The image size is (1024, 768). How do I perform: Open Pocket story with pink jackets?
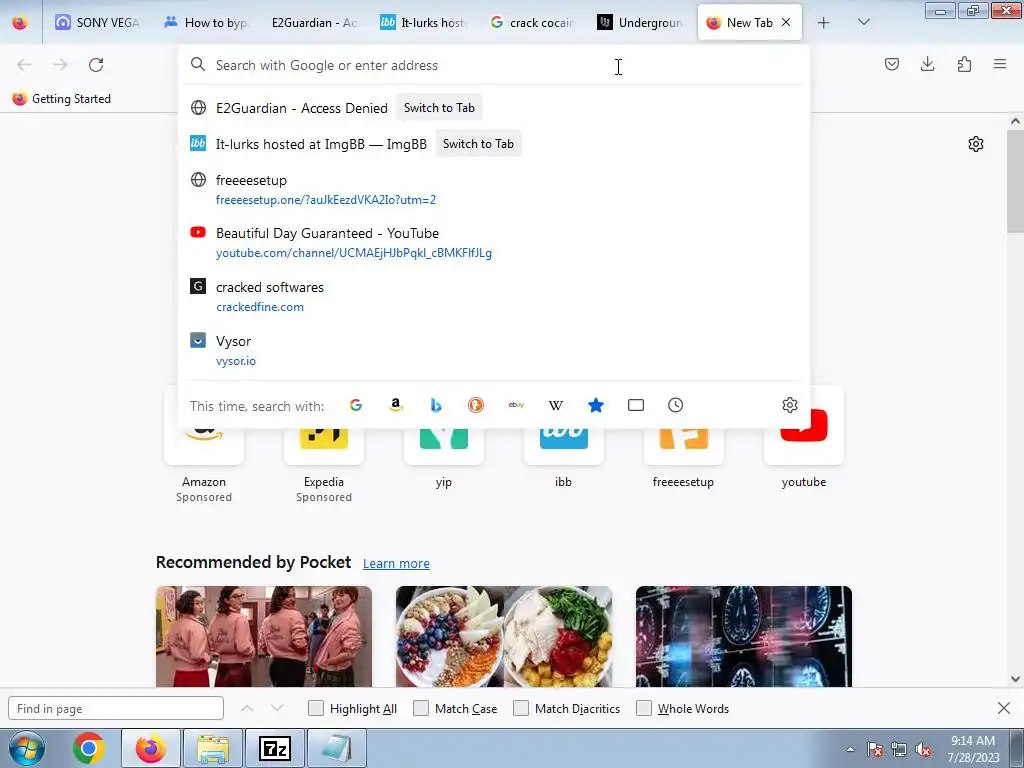pos(264,636)
